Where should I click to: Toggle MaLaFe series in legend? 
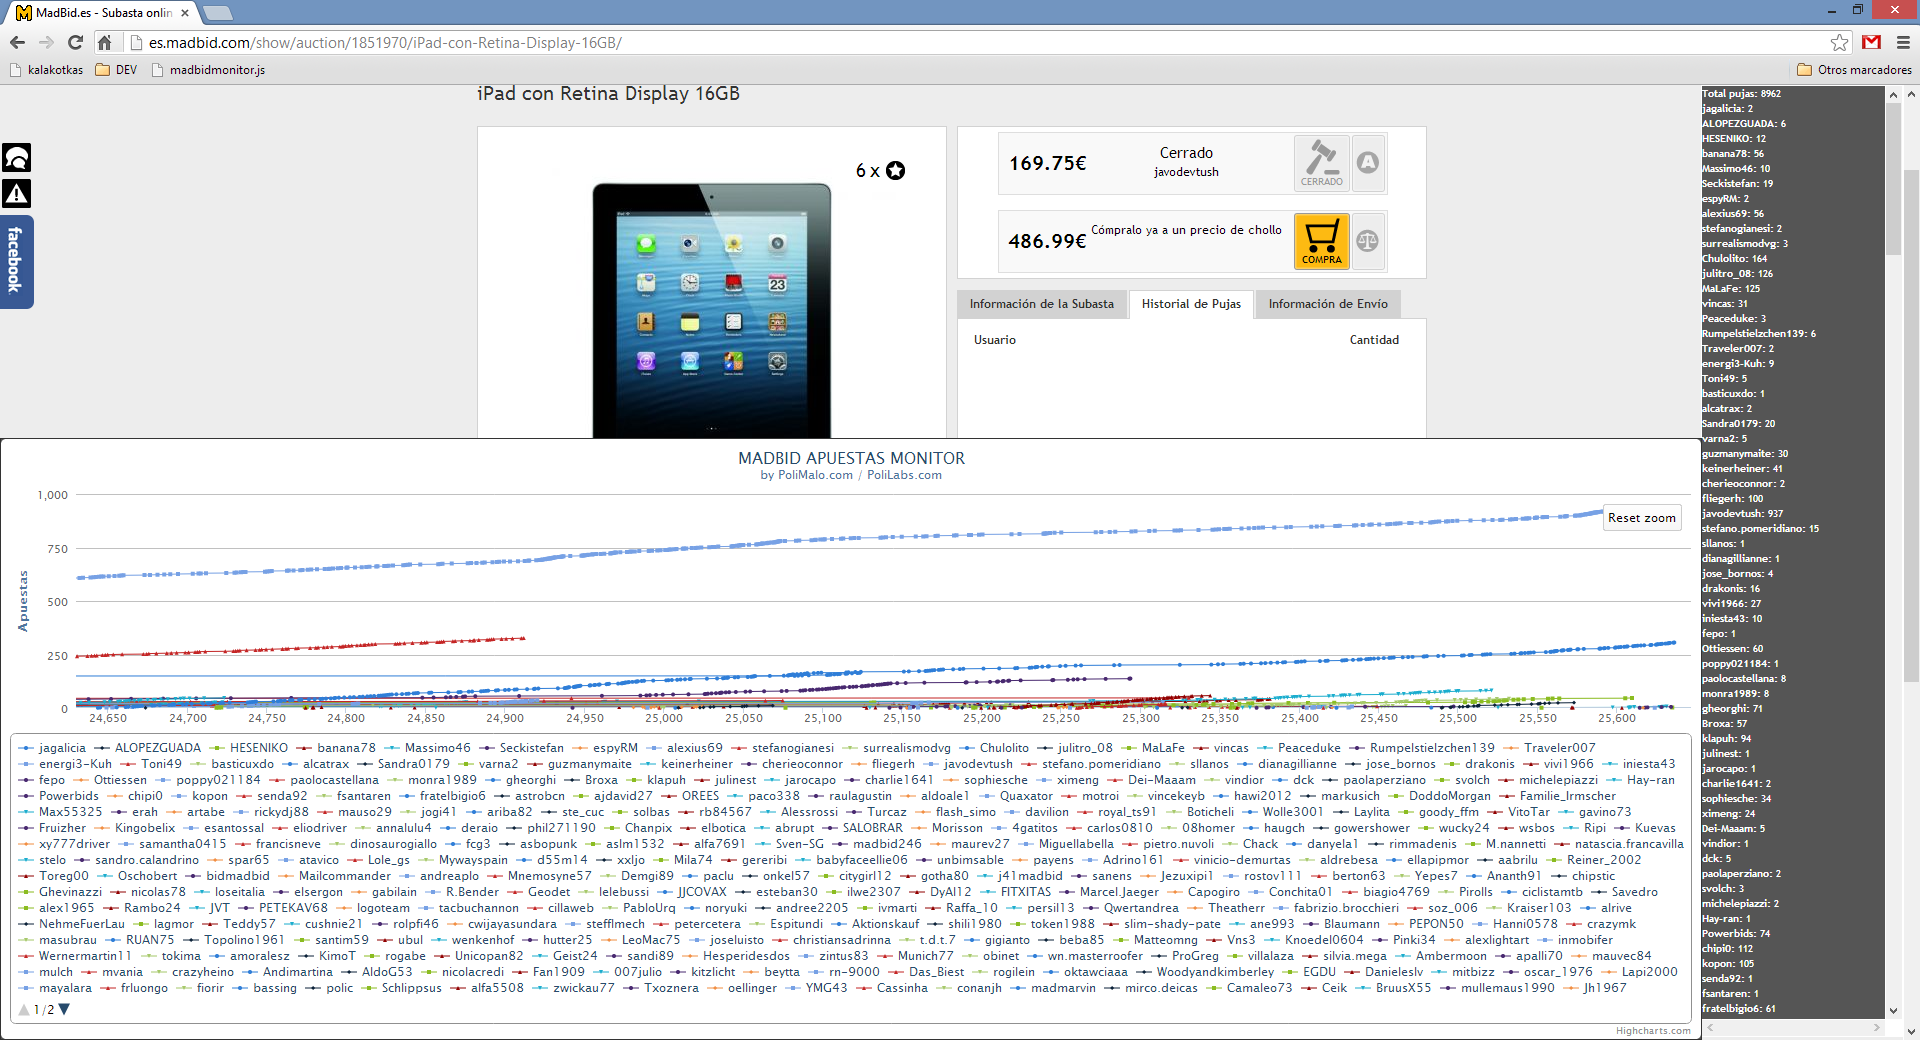click(x=1153, y=748)
